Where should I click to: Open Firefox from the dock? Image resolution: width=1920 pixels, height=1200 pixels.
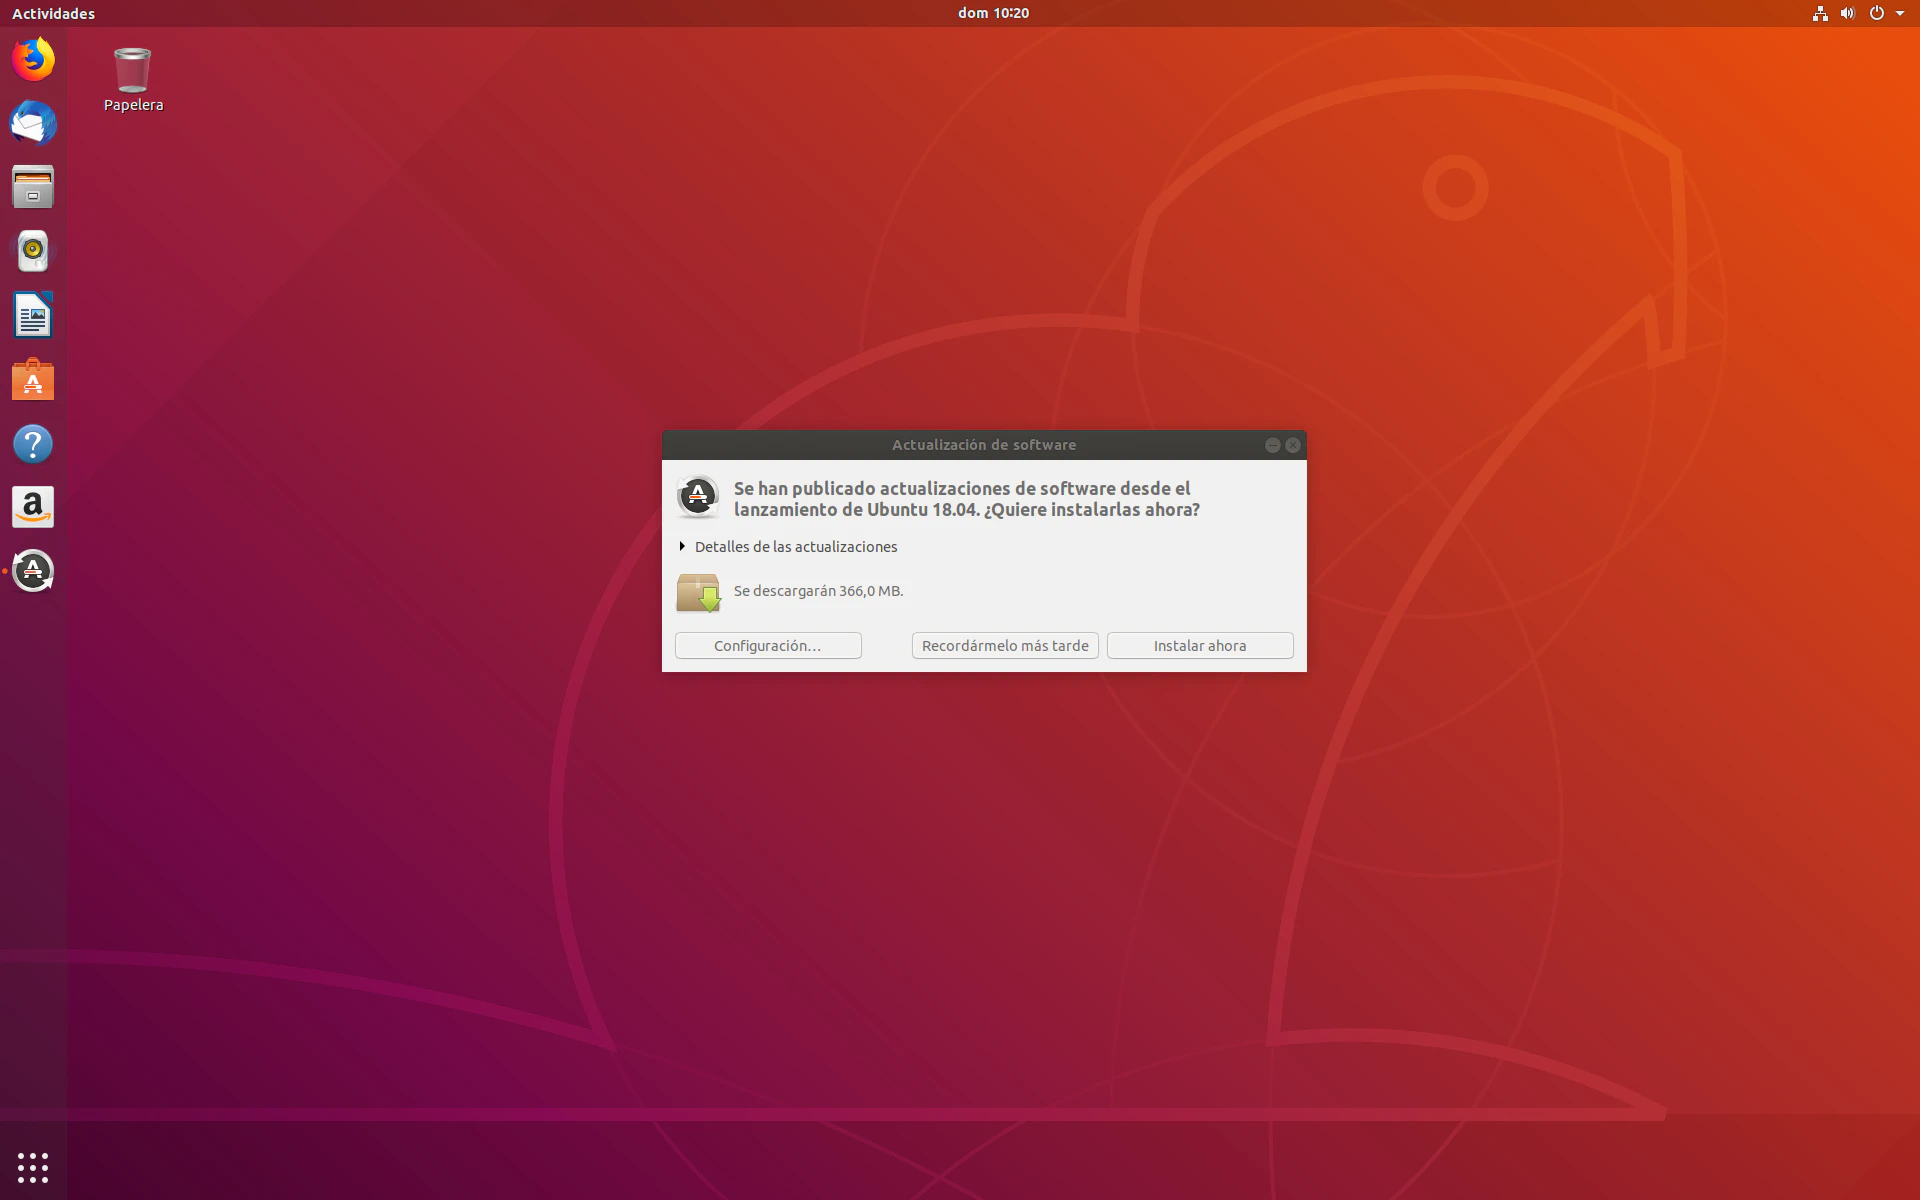point(33,60)
